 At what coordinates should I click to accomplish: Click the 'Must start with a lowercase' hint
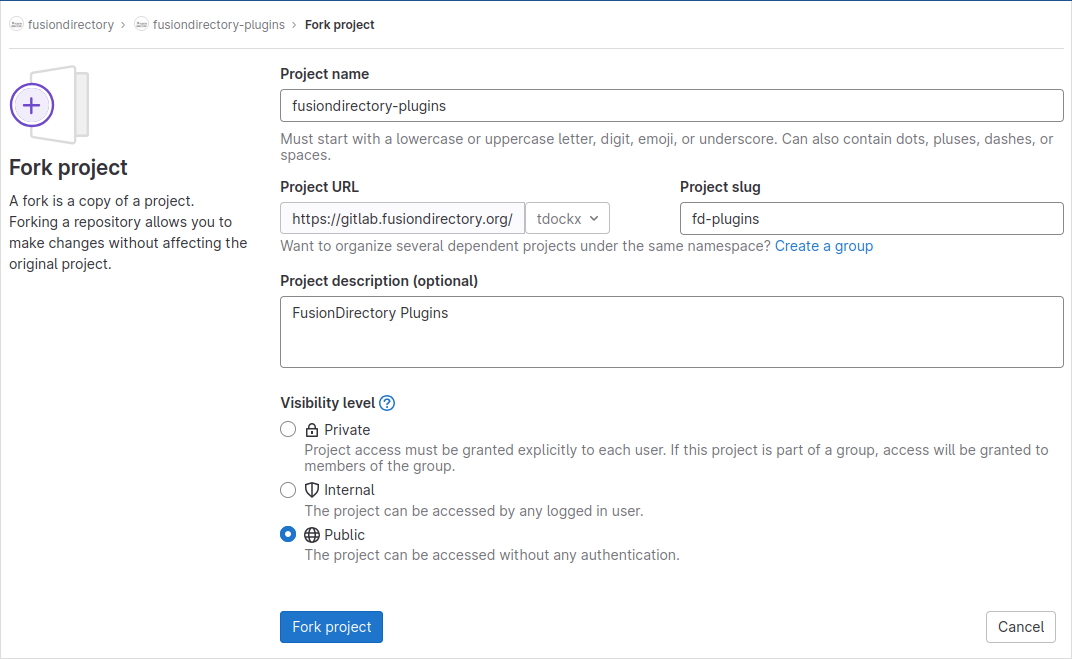click(x=667, y=147)
